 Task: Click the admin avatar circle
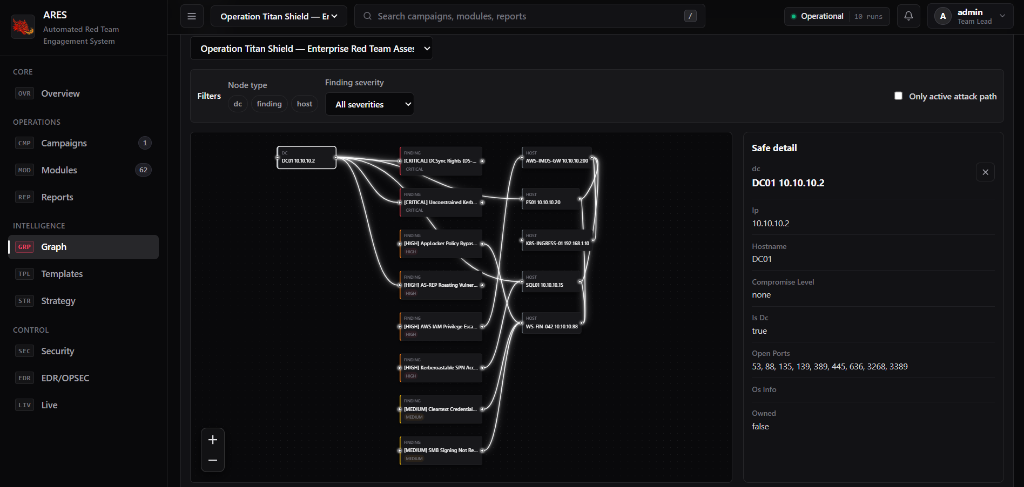point(942,16)
